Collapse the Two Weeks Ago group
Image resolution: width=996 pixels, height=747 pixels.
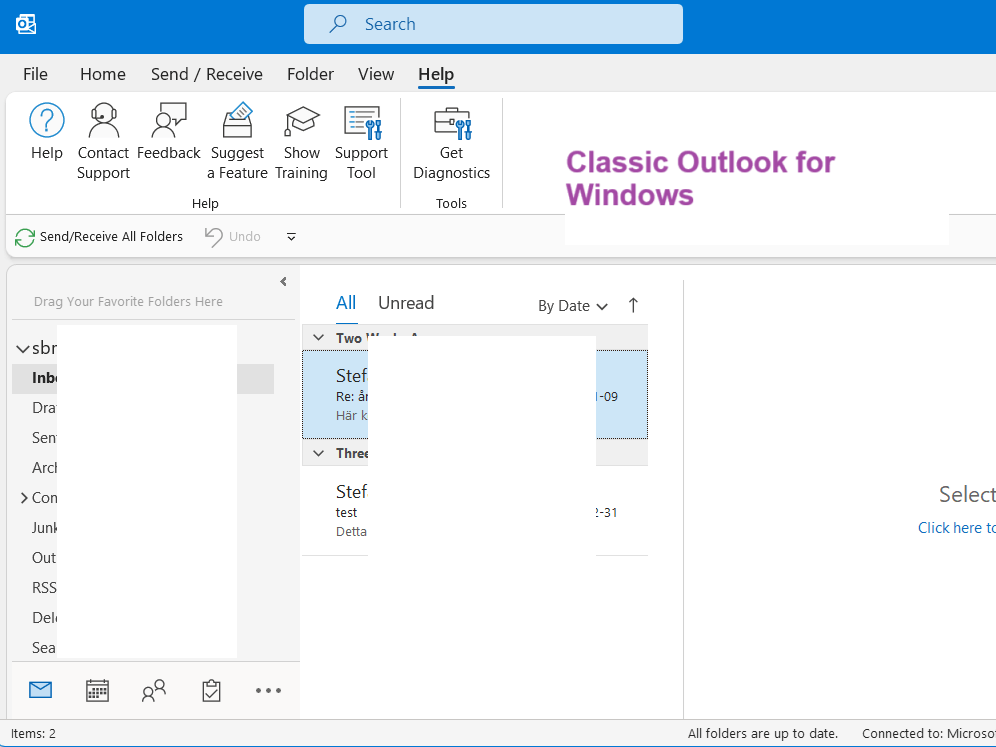(x=319, y=338)
